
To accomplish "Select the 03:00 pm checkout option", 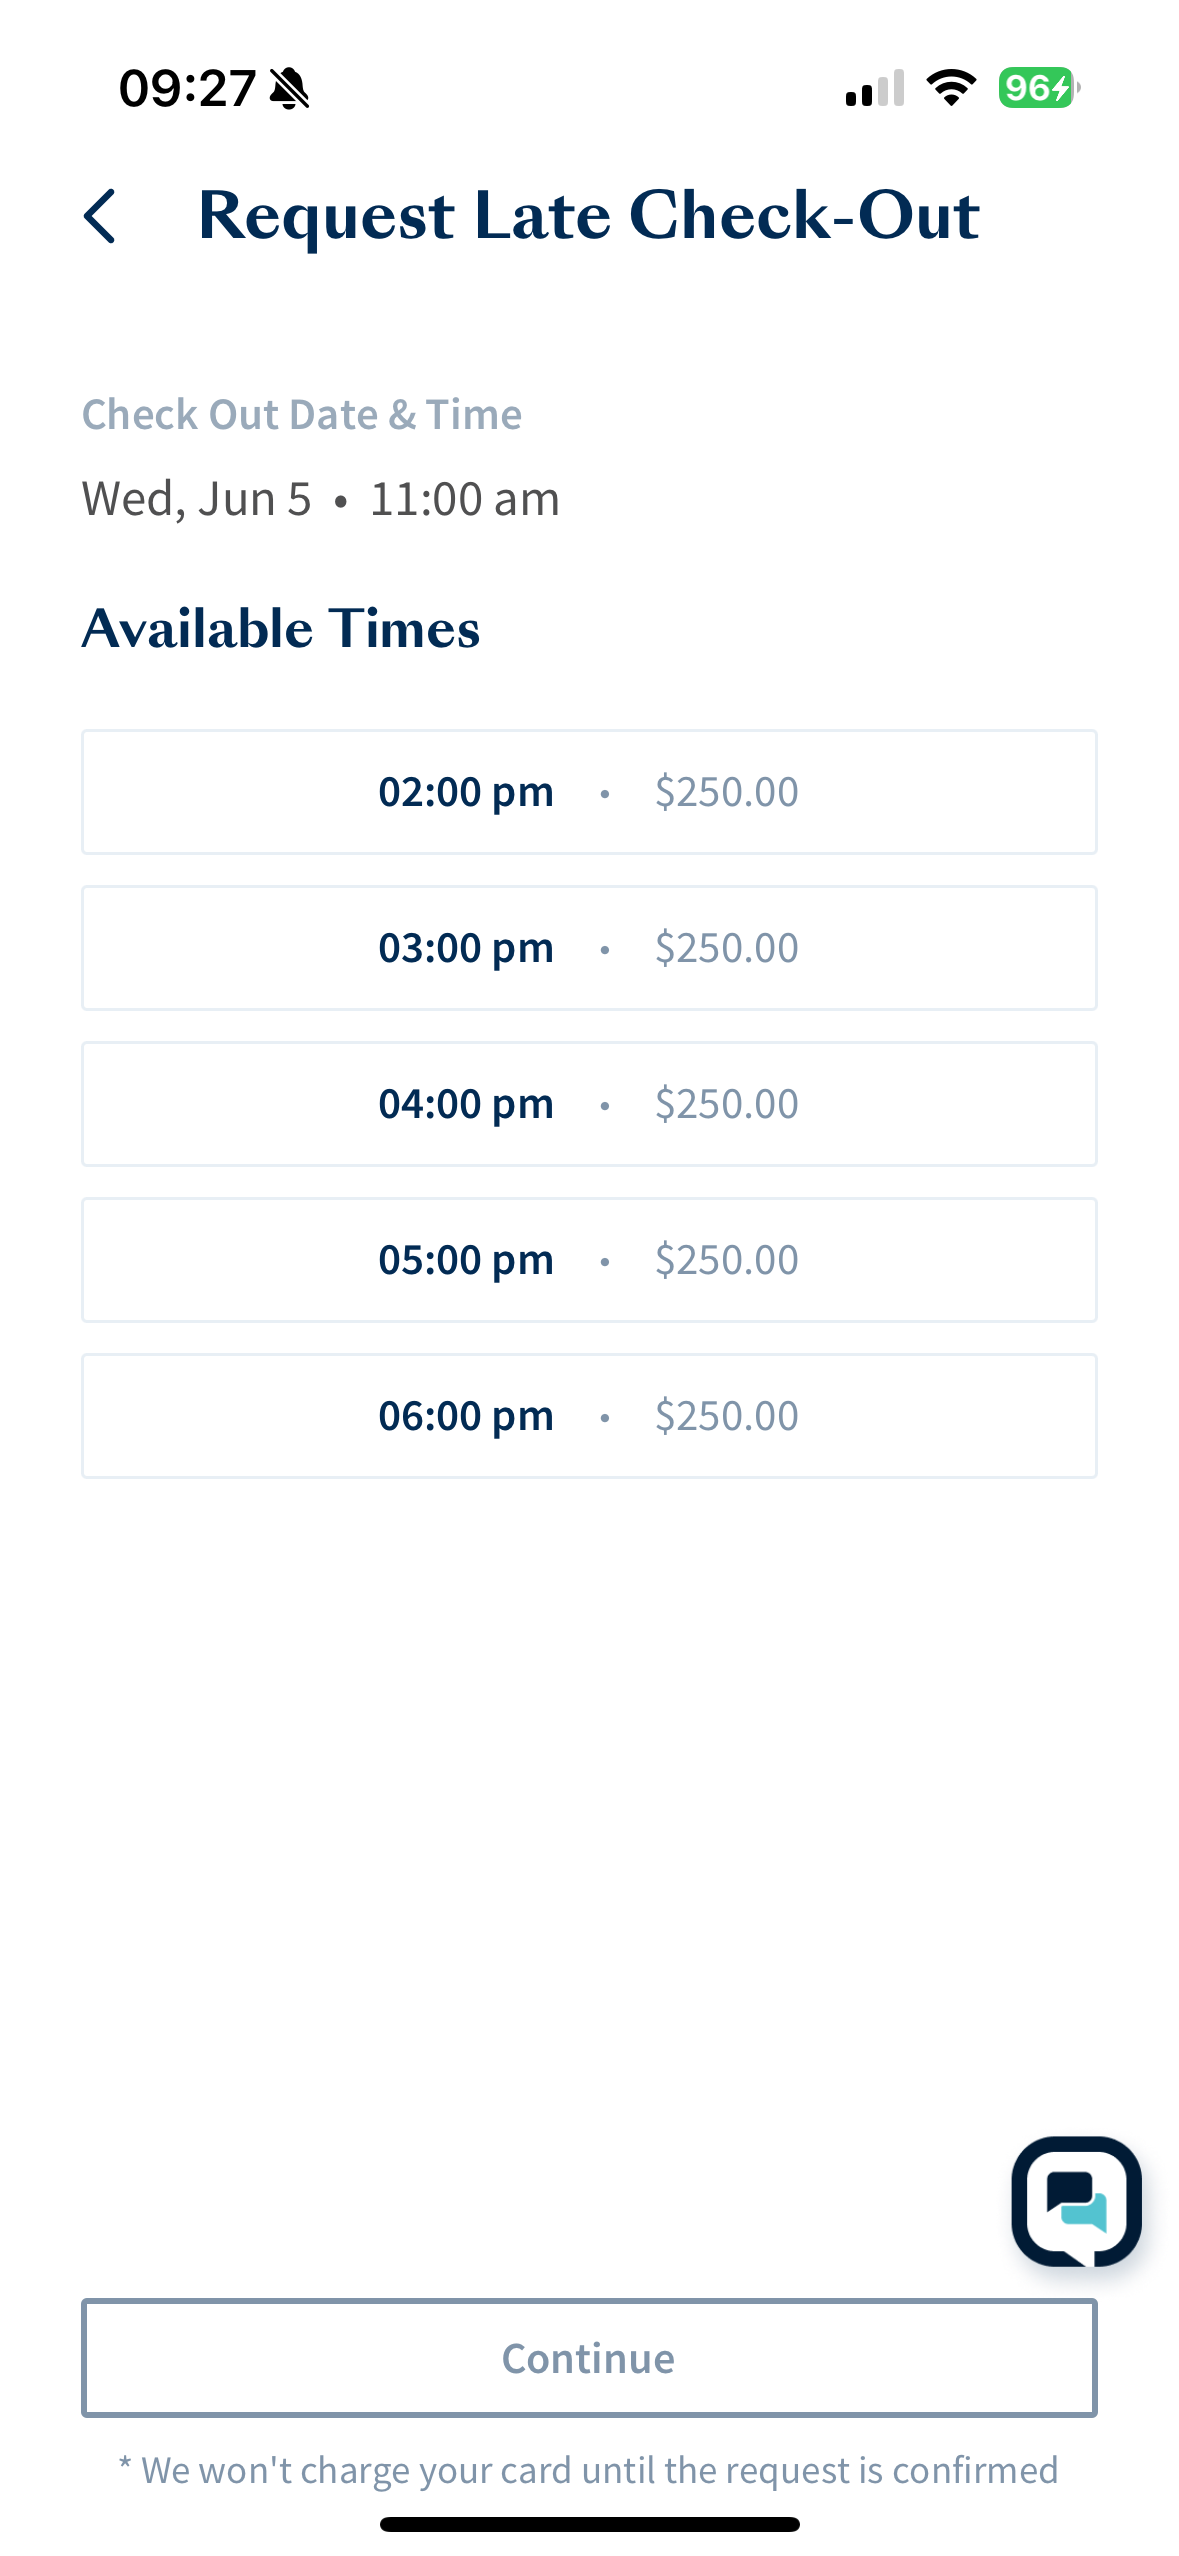I will point(589,948).
